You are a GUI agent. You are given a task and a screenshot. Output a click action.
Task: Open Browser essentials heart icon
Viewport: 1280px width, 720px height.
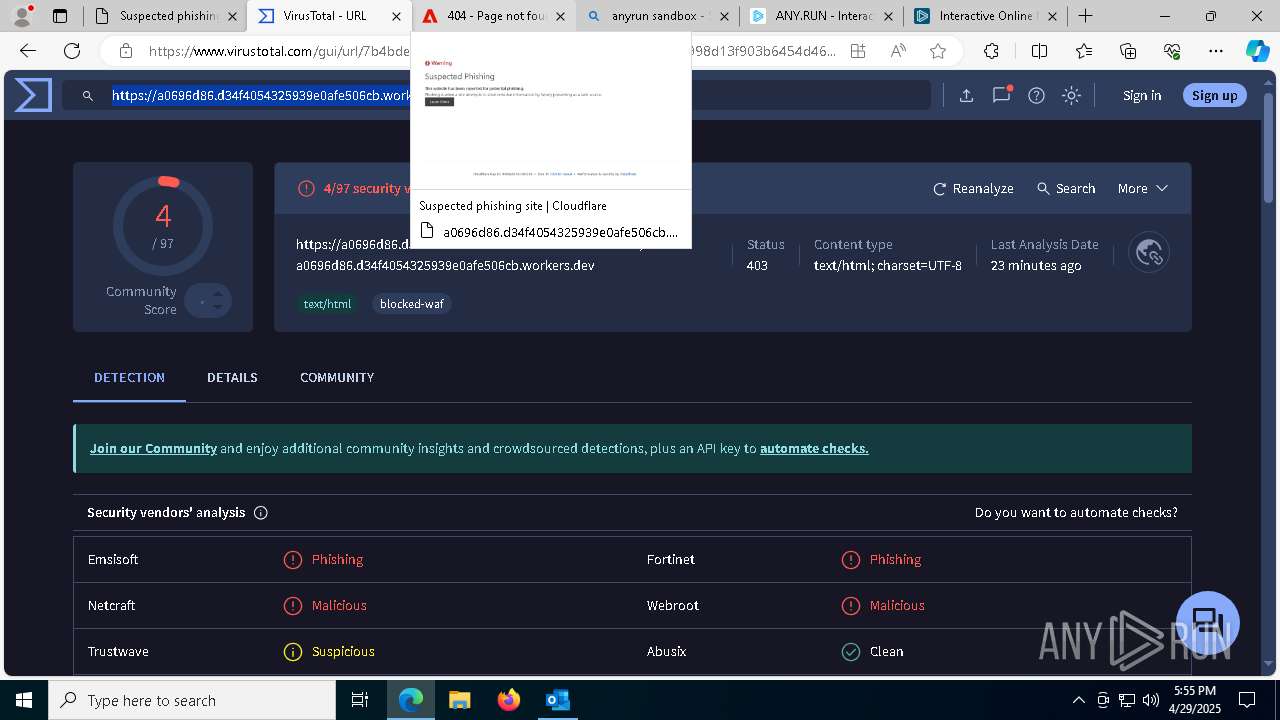1172,51
